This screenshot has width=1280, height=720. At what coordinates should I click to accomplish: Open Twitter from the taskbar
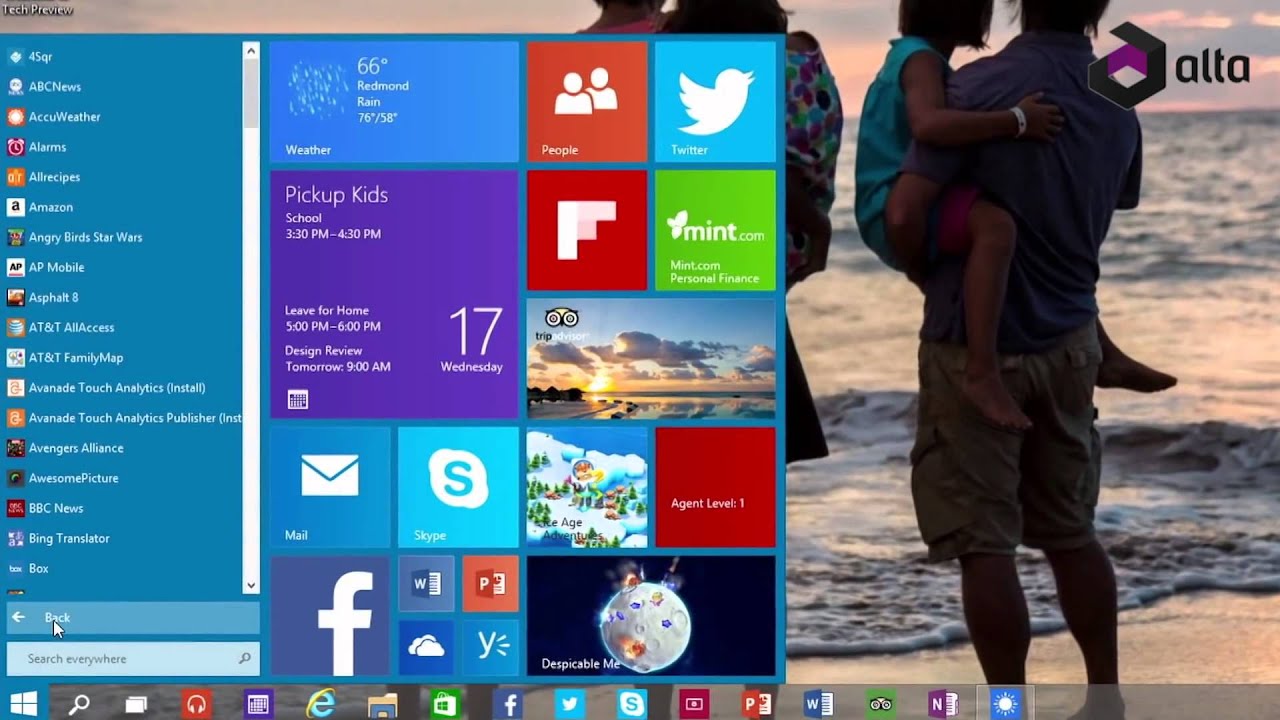(x=570, y=704)
